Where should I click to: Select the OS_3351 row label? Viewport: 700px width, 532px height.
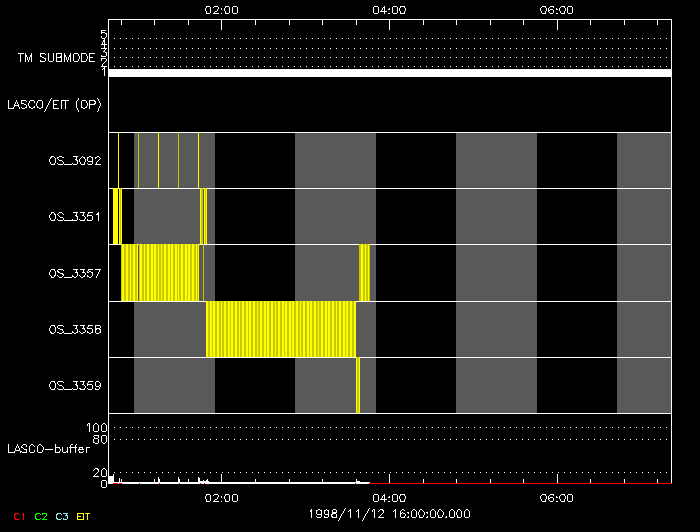(75, 216)
